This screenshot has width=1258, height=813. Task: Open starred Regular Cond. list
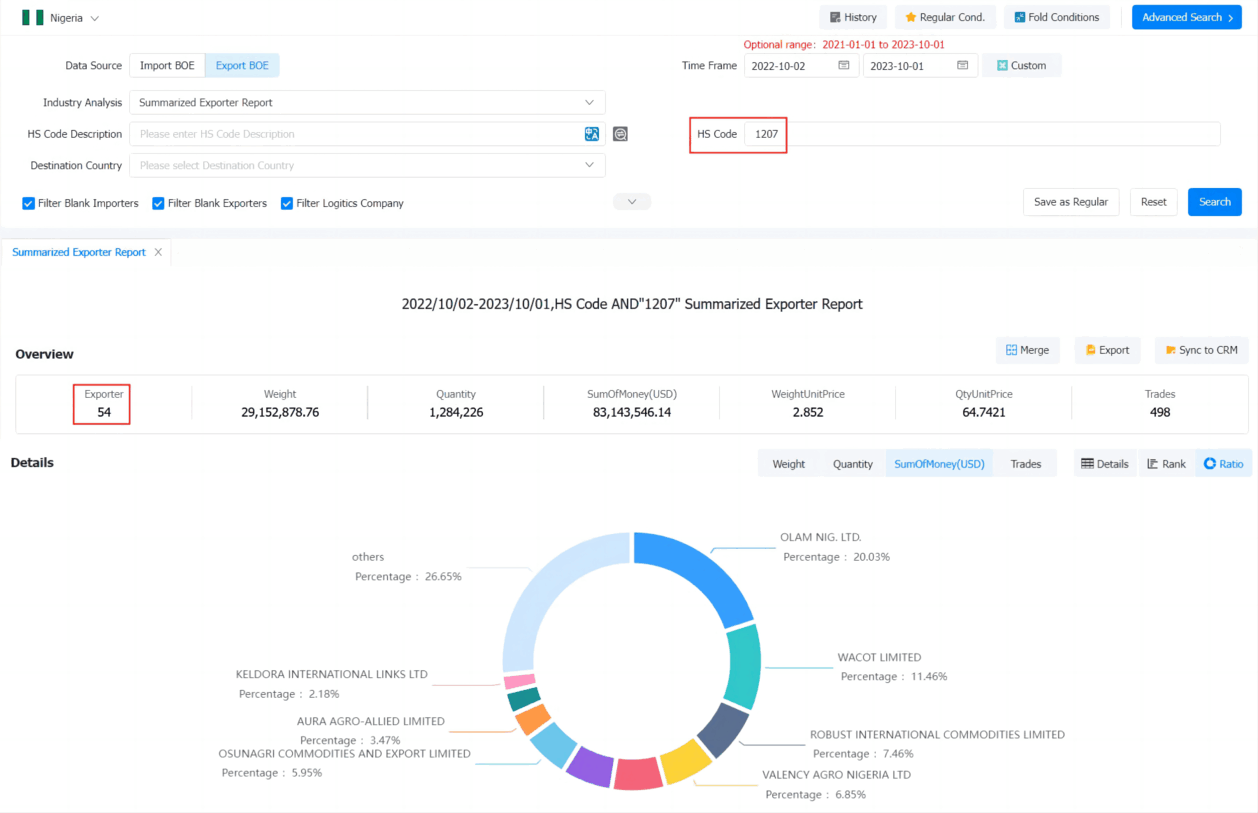pyautogui.click(x=945, y=17)
